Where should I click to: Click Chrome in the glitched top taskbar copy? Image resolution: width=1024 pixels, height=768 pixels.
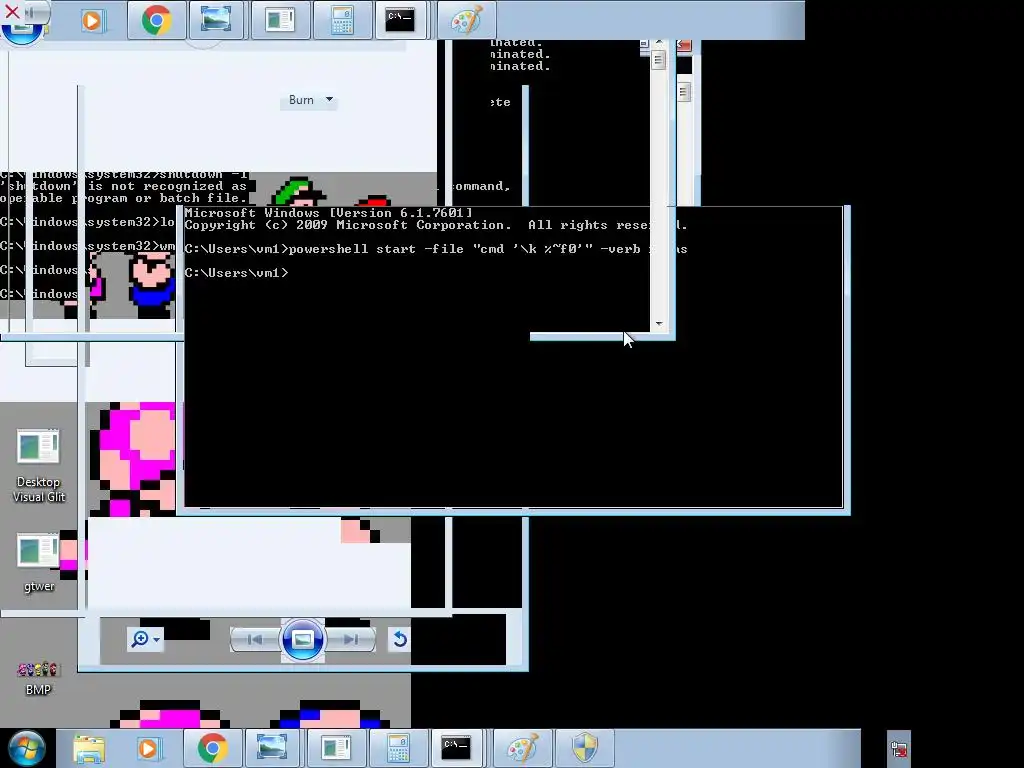(156, 20)
